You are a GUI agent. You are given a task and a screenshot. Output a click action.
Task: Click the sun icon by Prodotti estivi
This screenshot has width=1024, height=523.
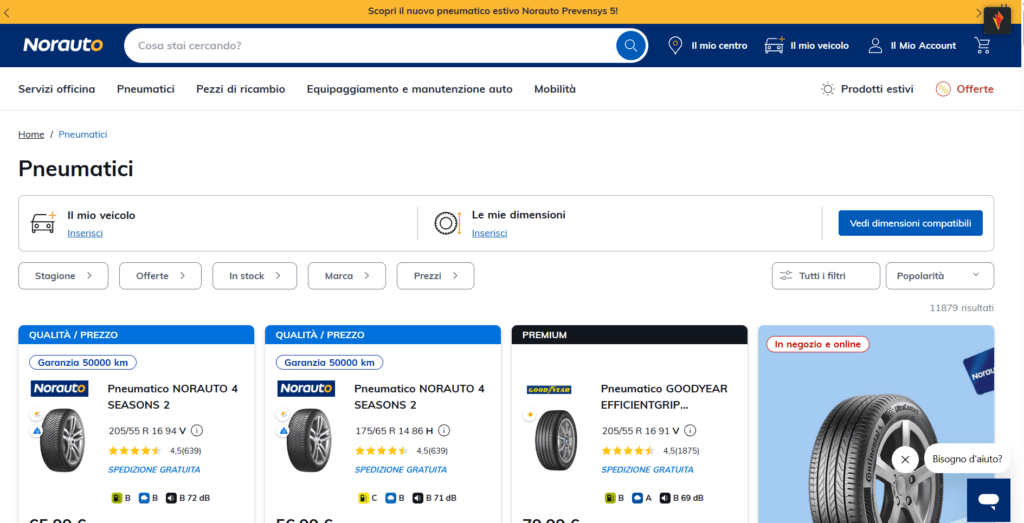828,89
